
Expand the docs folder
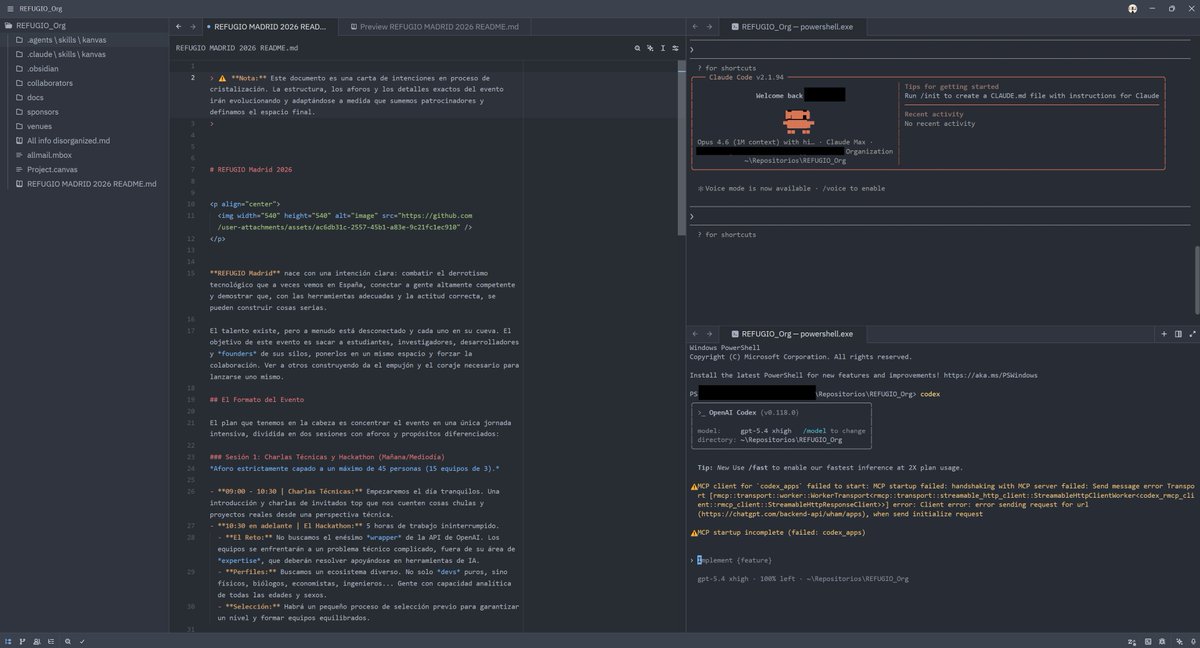pyautogui.click(x=85, y=98)
